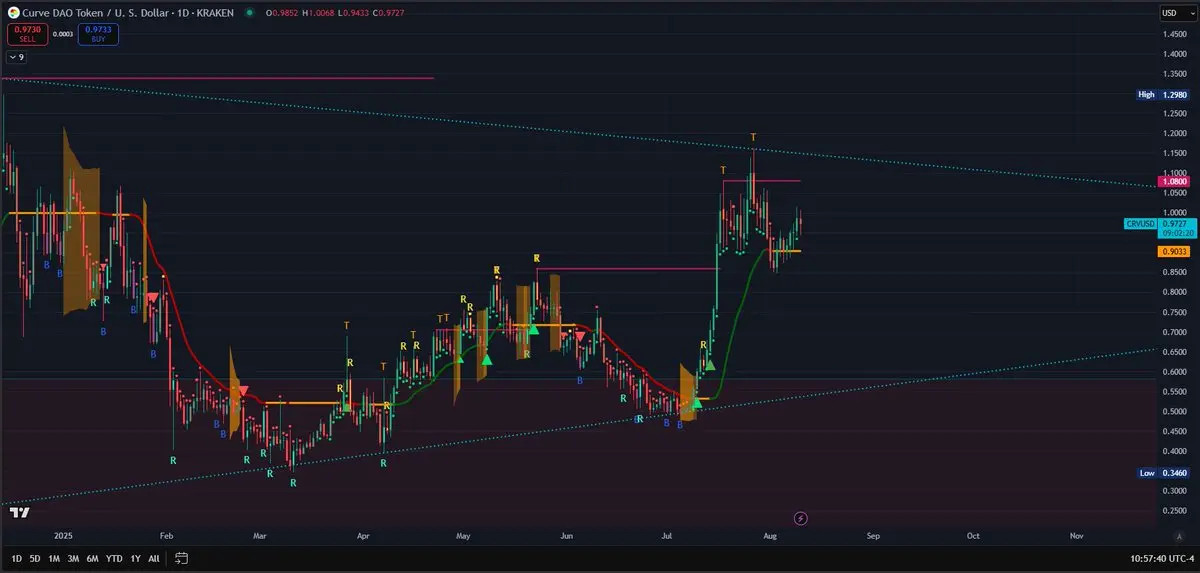The height and width of the screenshot is (573, 1200).
Task: Click the Apr label on time axis
Action: (362, 536)
